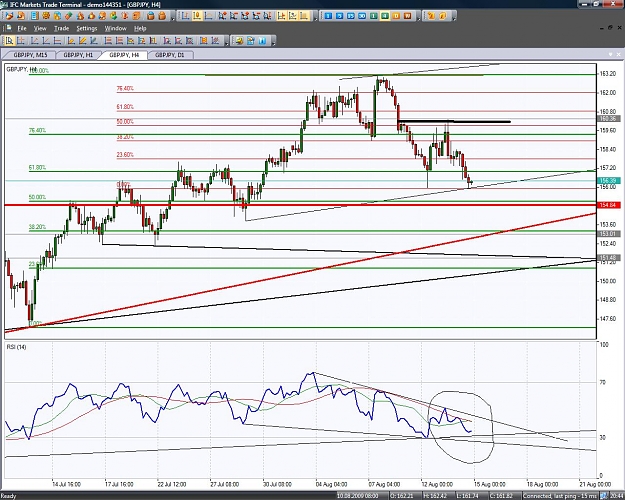The height and width of the screenshot is (500, 625).
Task: Expand the small three-icon toolbar overflow arrow
Action: pos(273,41)
